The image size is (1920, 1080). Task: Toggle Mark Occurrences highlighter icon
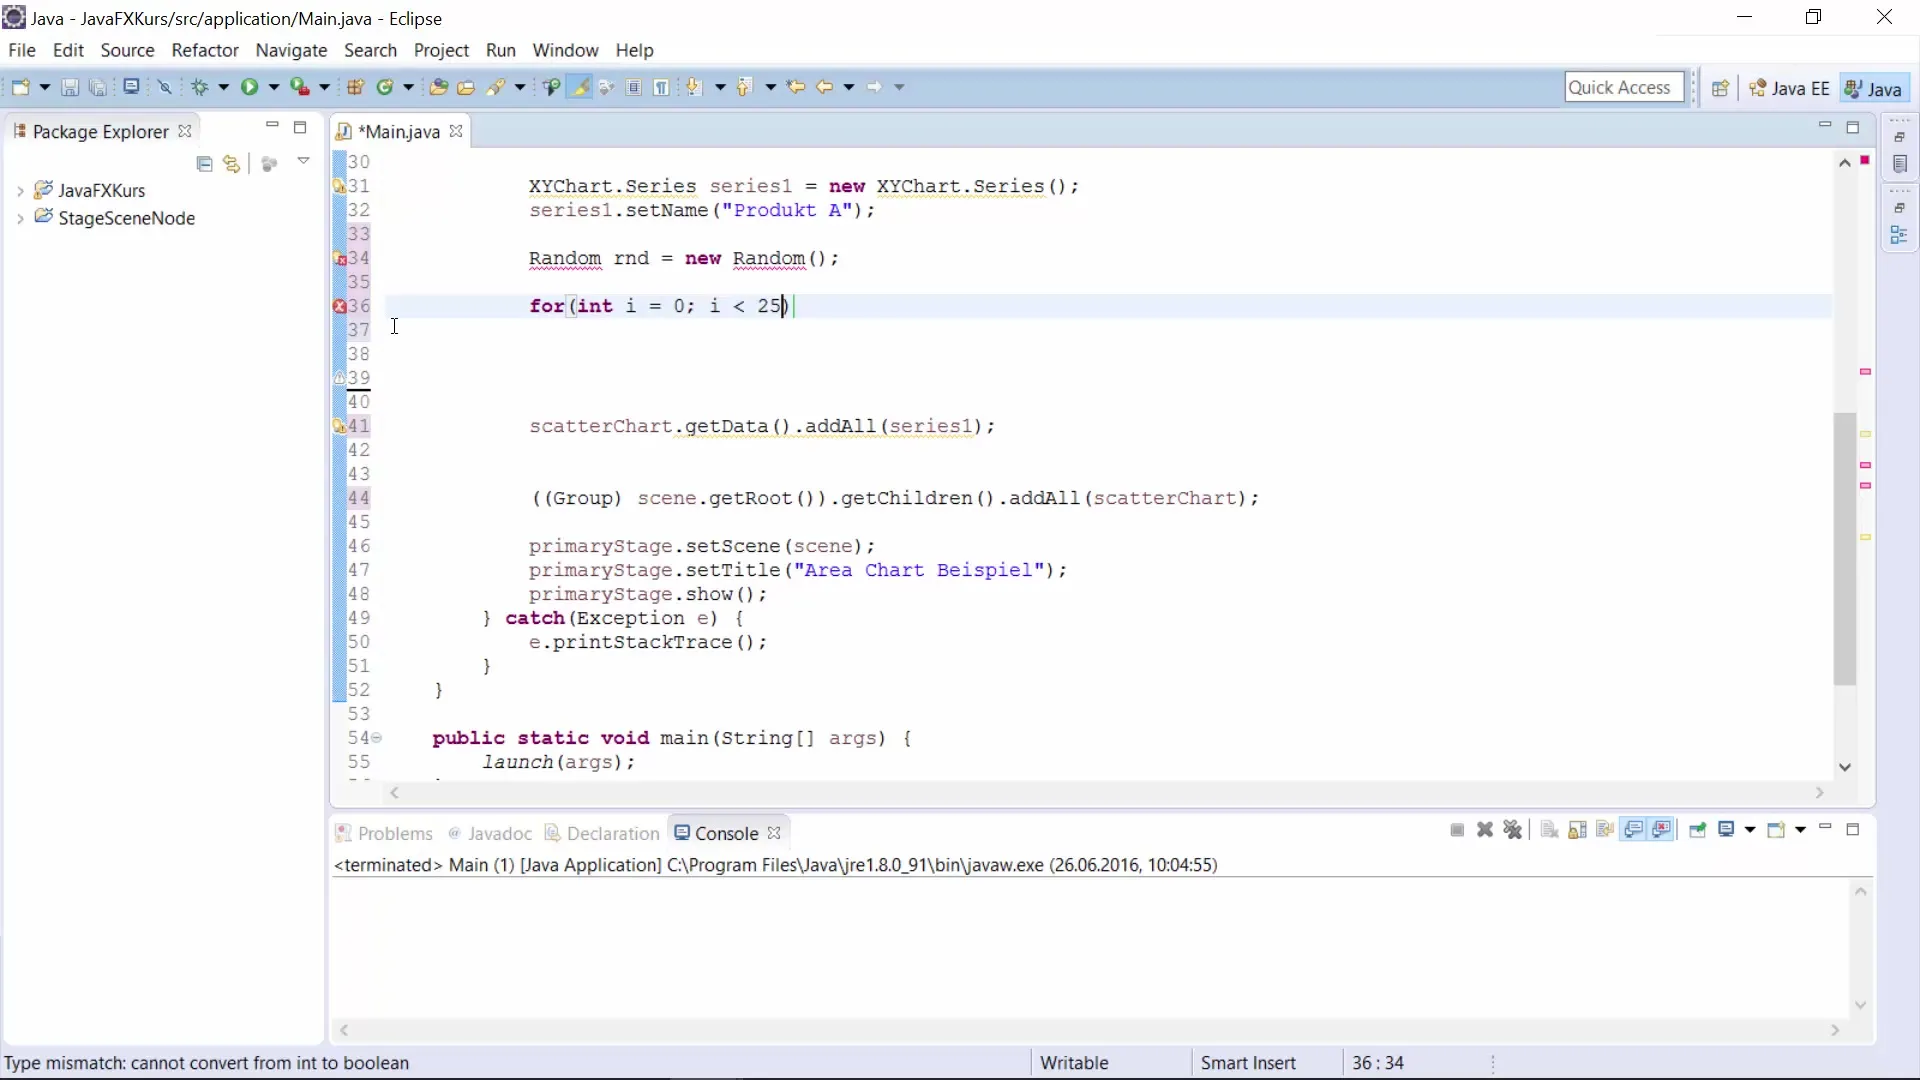579,87
